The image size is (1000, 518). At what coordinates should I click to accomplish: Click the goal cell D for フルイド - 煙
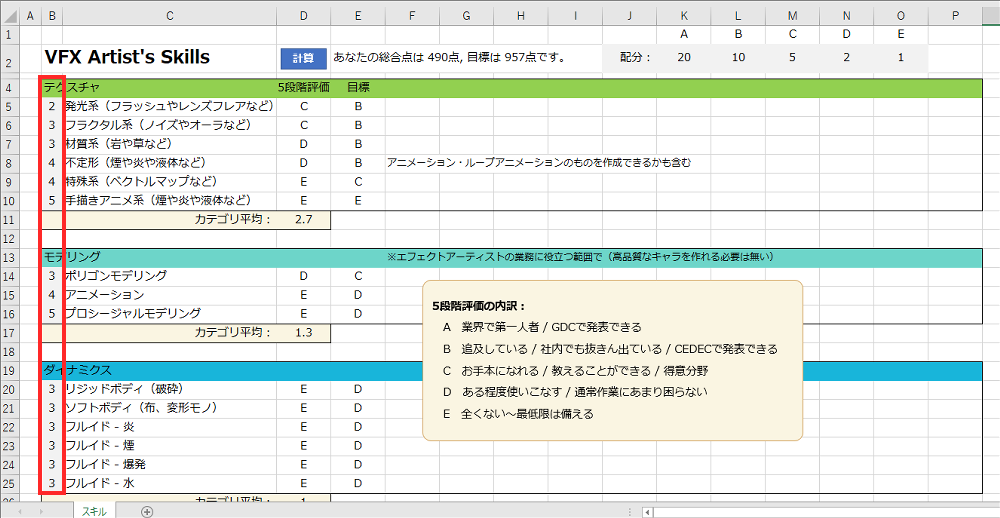pyautogui.click(x=358, y=446)
